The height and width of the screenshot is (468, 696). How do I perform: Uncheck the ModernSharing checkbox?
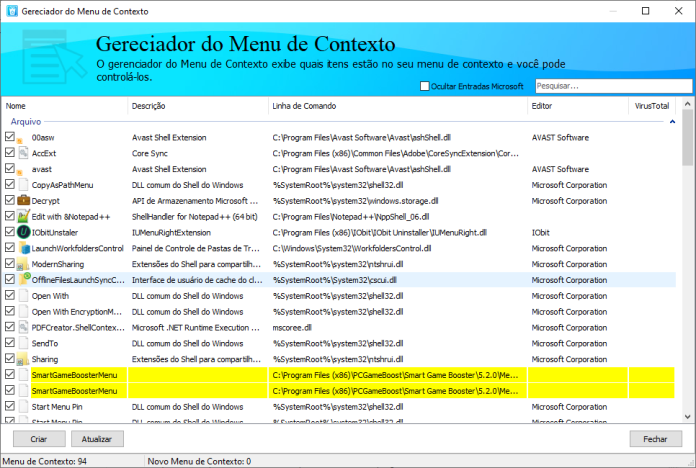10,263
